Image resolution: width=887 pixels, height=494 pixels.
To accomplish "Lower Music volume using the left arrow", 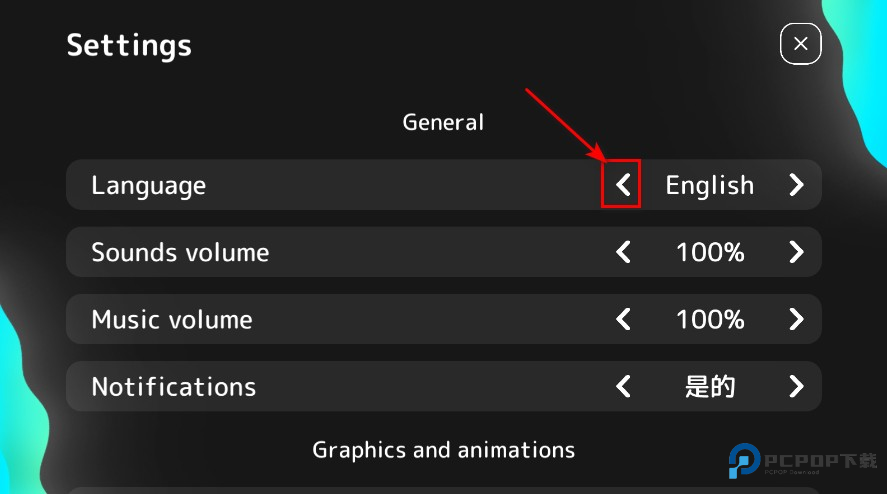I will click(x=623, y=319).
